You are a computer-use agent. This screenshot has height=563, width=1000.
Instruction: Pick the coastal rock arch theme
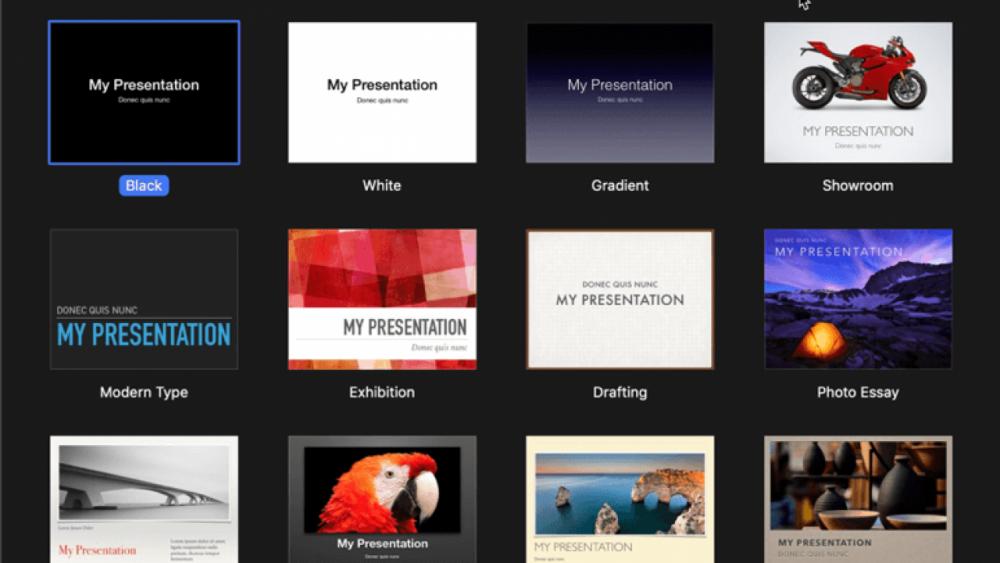coord(620,499)
